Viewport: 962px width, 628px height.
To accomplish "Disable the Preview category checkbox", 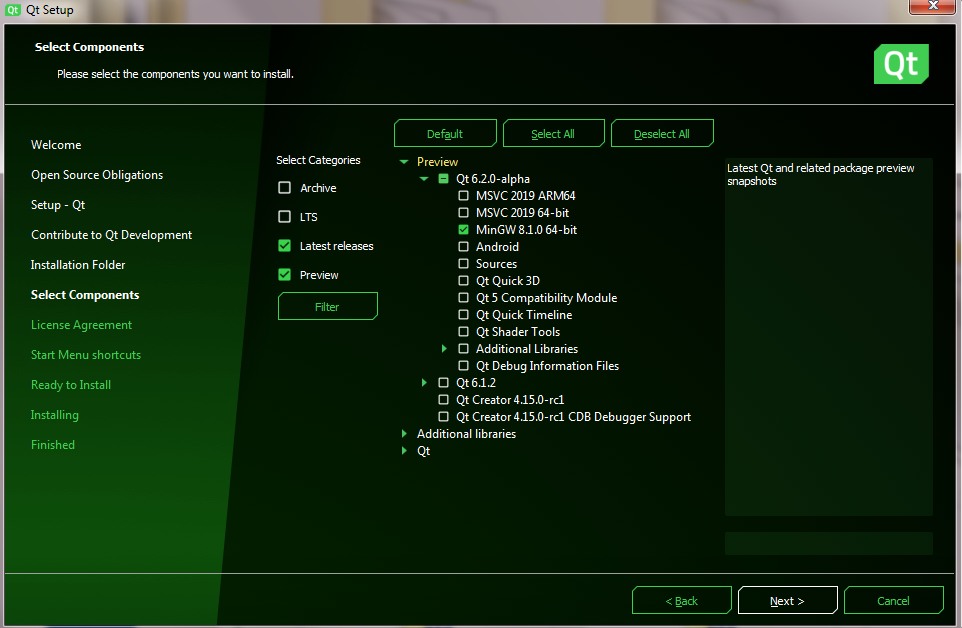I will coord(285,275).
